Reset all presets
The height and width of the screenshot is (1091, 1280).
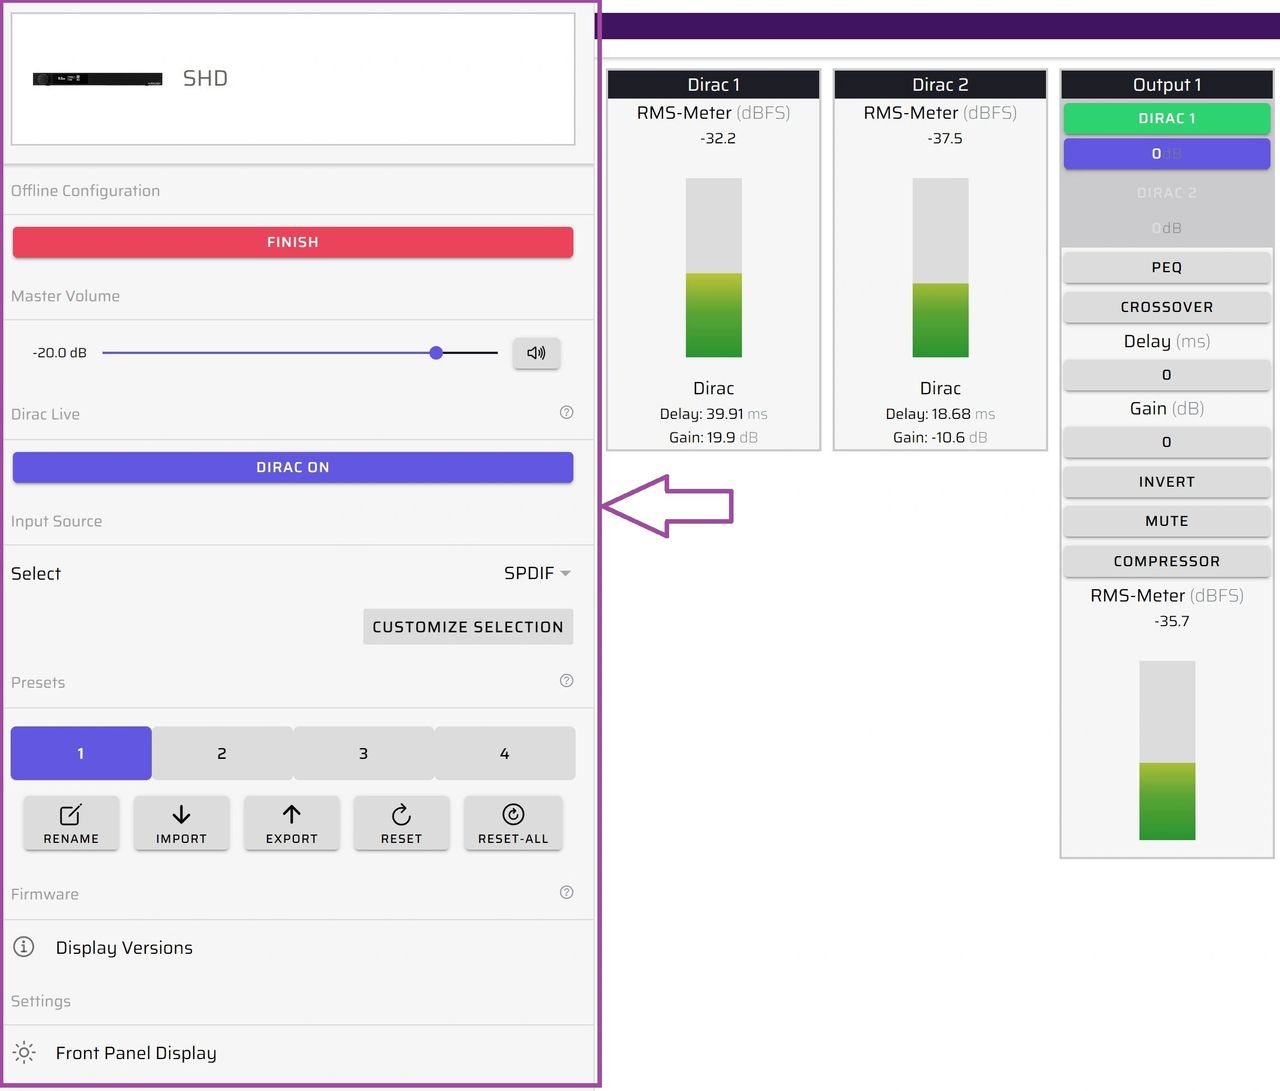pos(513,823)
